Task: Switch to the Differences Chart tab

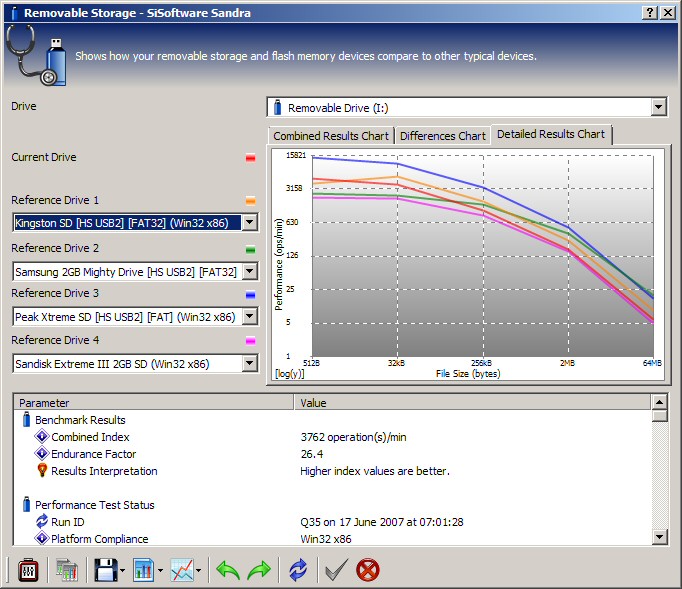Action: pyautogui.click(x=442, y=136)
